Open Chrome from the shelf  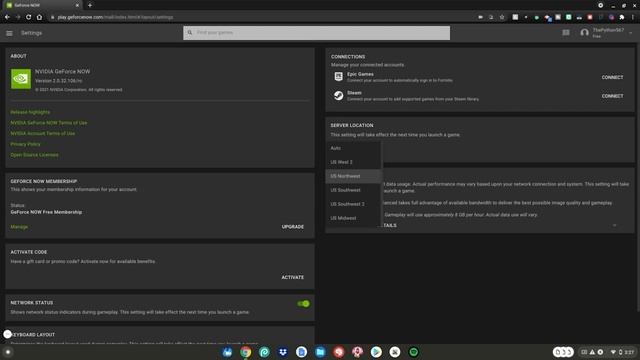[246, 352]
